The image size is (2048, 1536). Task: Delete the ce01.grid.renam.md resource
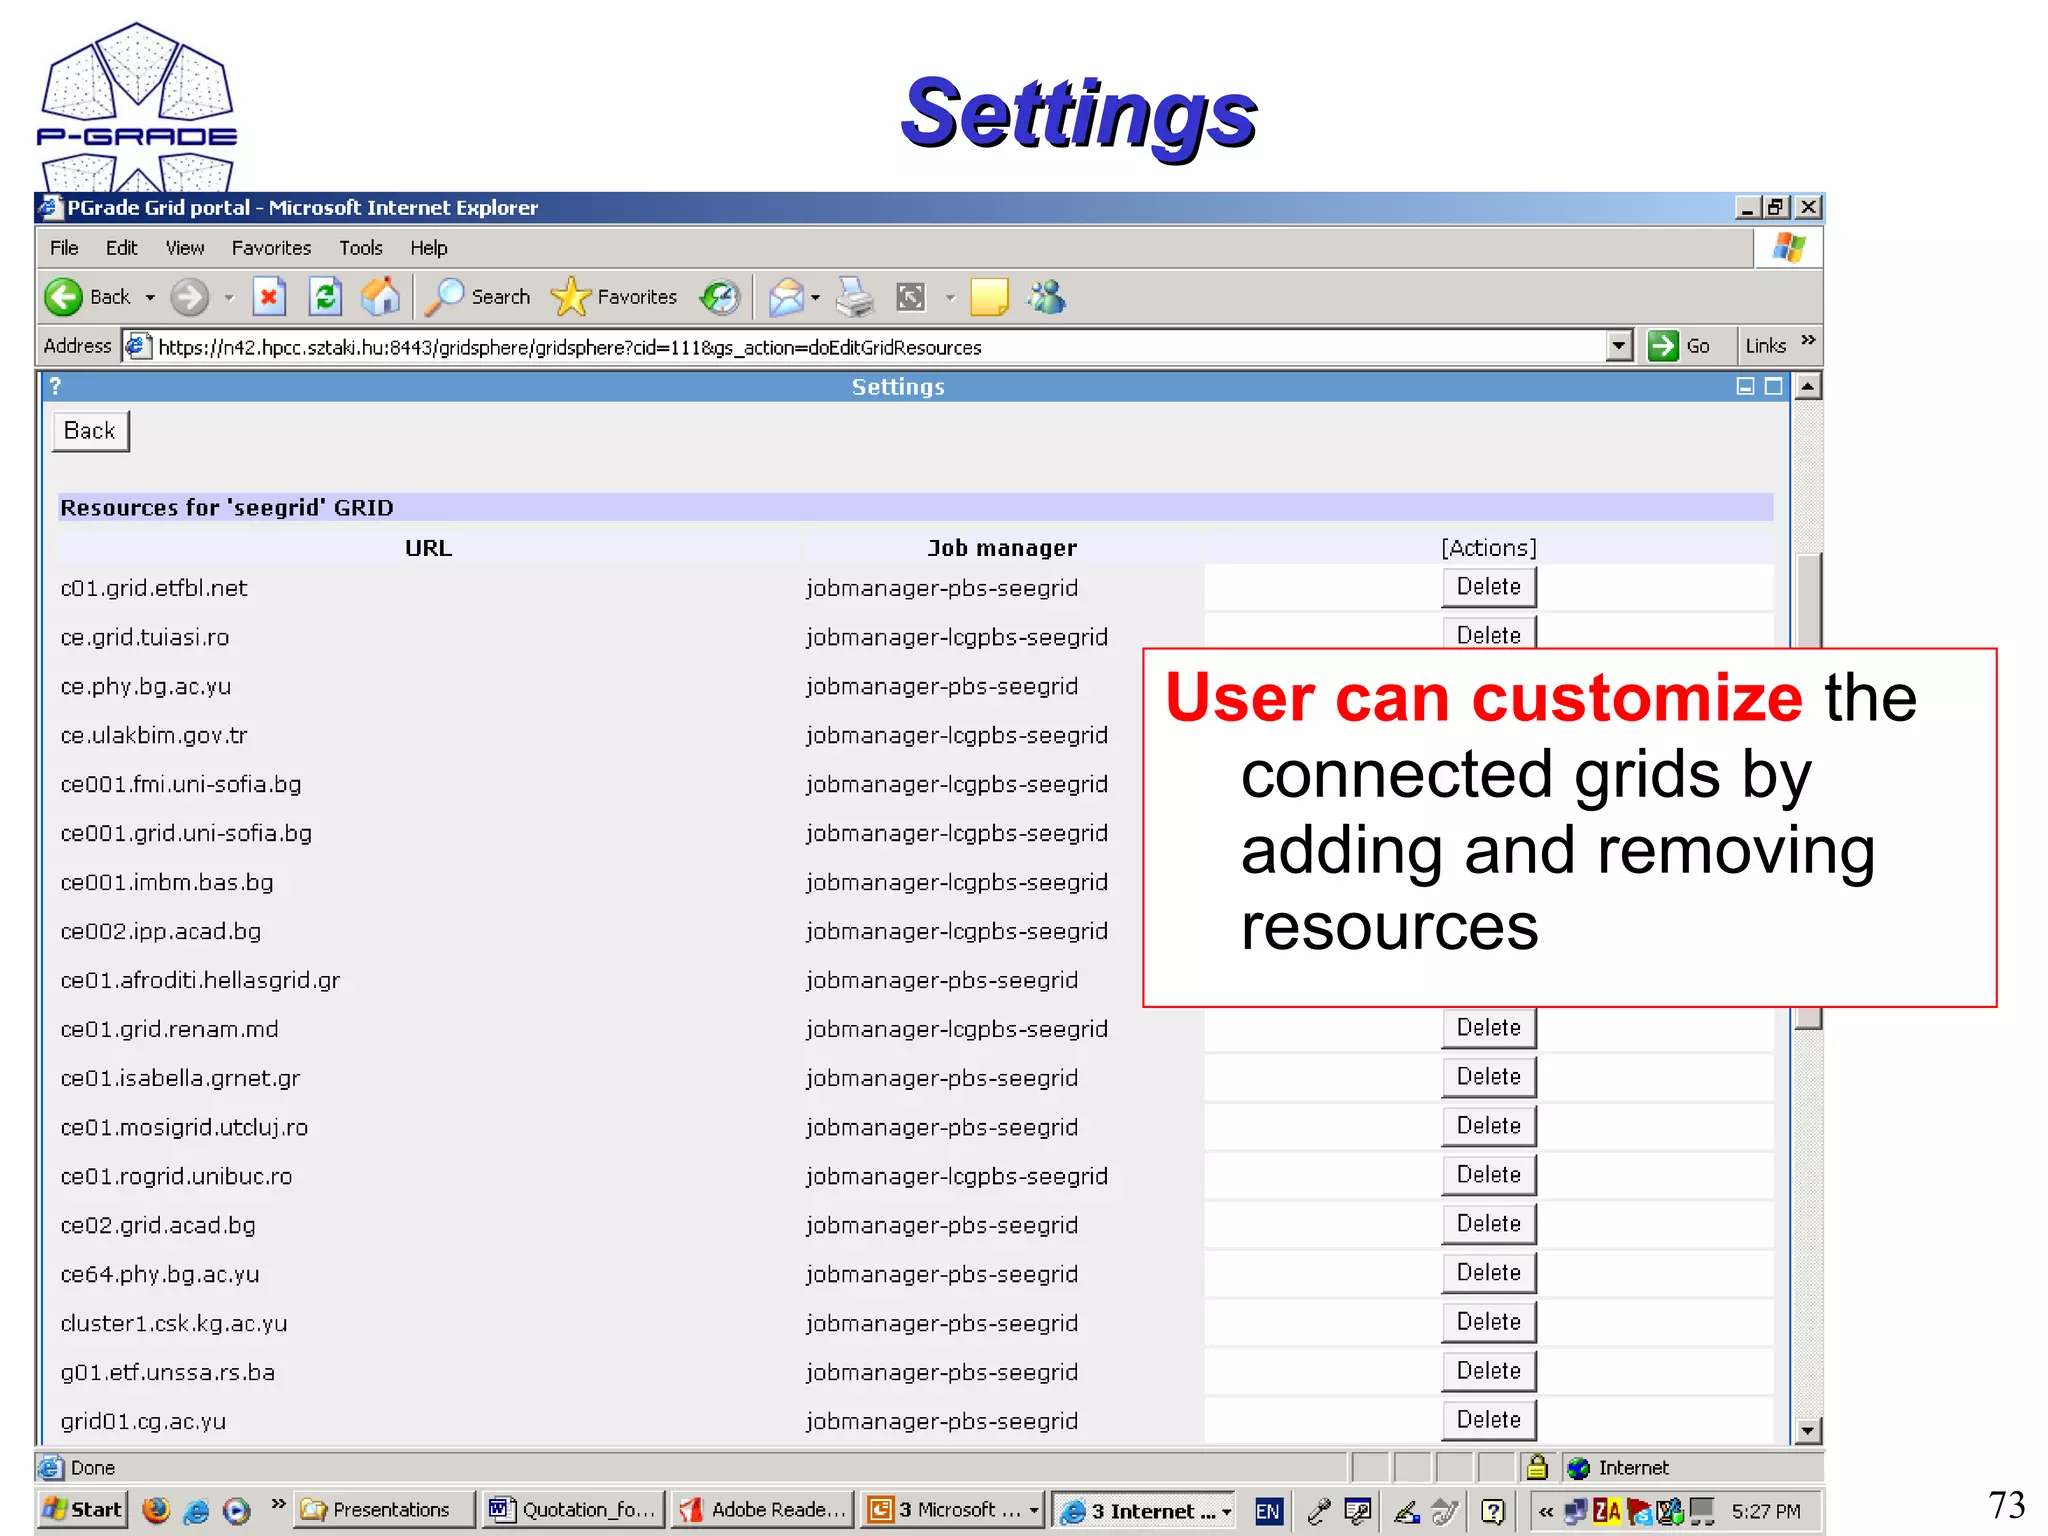pyautogui.click(x=1488, y=1028)
